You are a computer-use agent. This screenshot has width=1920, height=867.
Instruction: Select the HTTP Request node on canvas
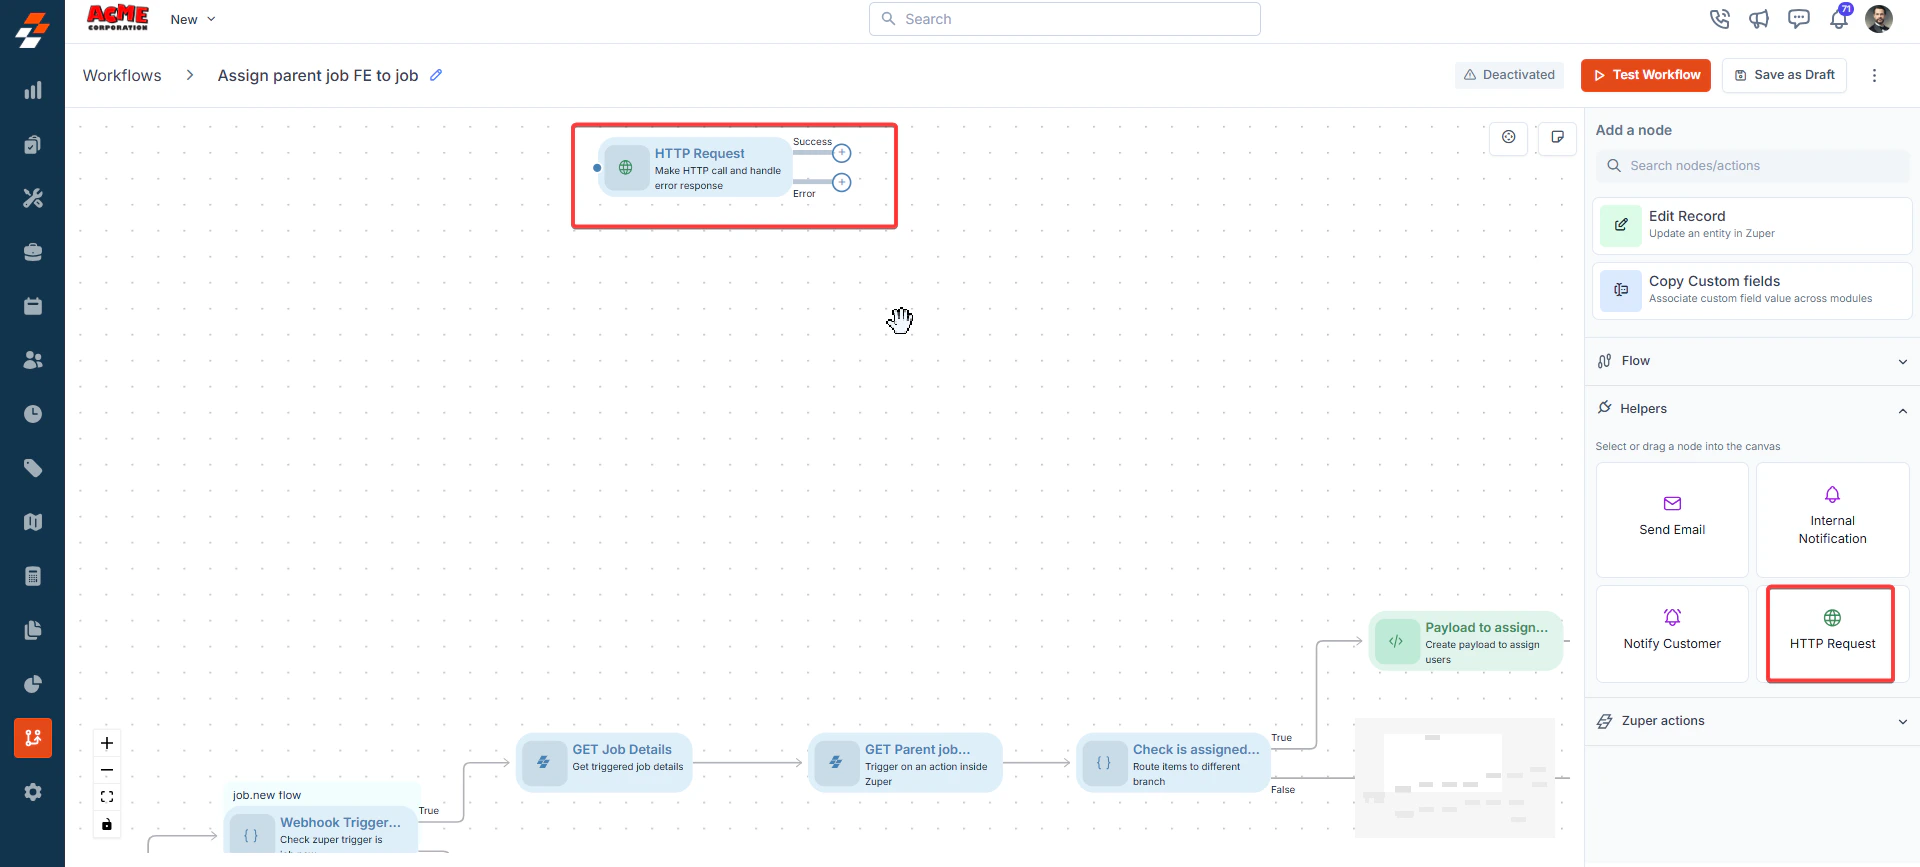tap(697, 168)
